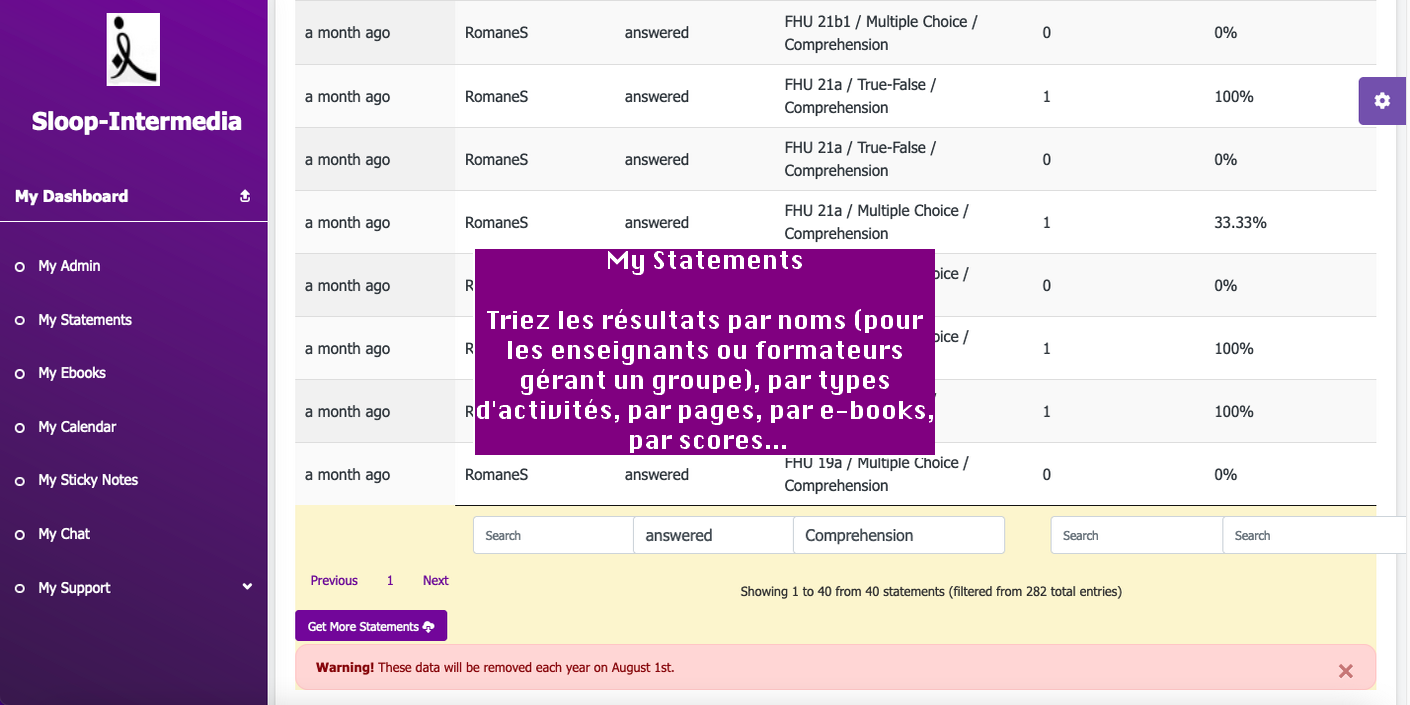Click 'a month ago' in the FHU 19a row
This screenshot has width=1410, height=705.
click(x=347, y=475)
